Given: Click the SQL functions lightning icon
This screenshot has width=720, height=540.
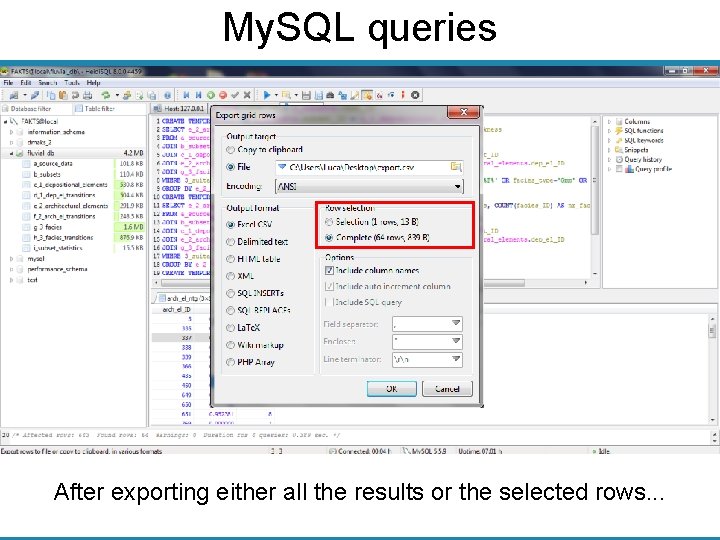Looking at the screenshot, I should pos(619,131).
